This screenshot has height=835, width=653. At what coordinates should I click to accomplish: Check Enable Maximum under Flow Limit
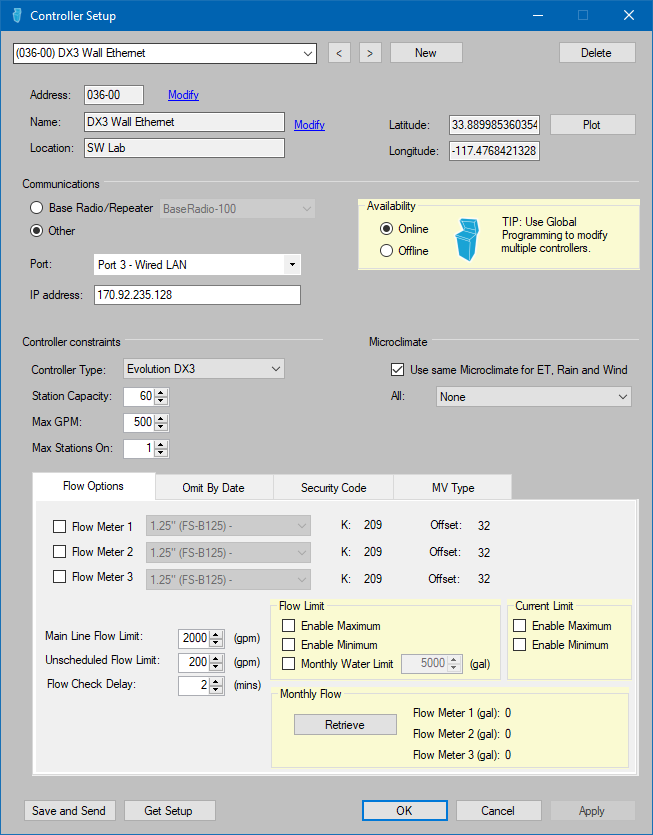(x=288, y=626)
